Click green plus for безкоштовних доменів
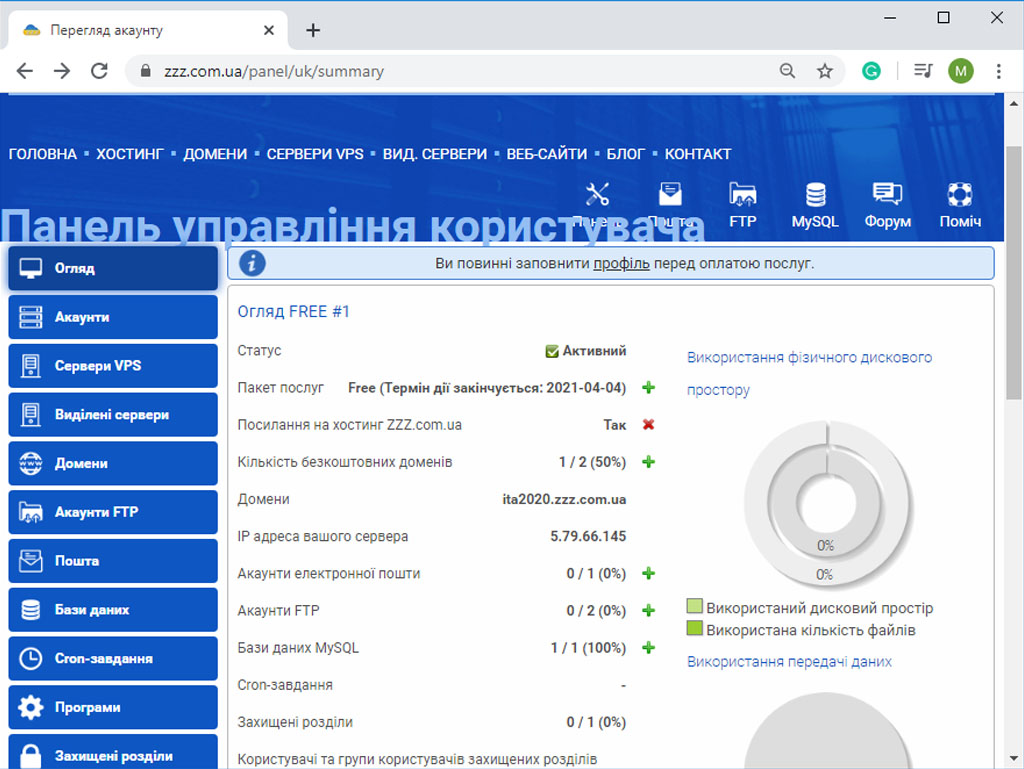 [648, 462]
